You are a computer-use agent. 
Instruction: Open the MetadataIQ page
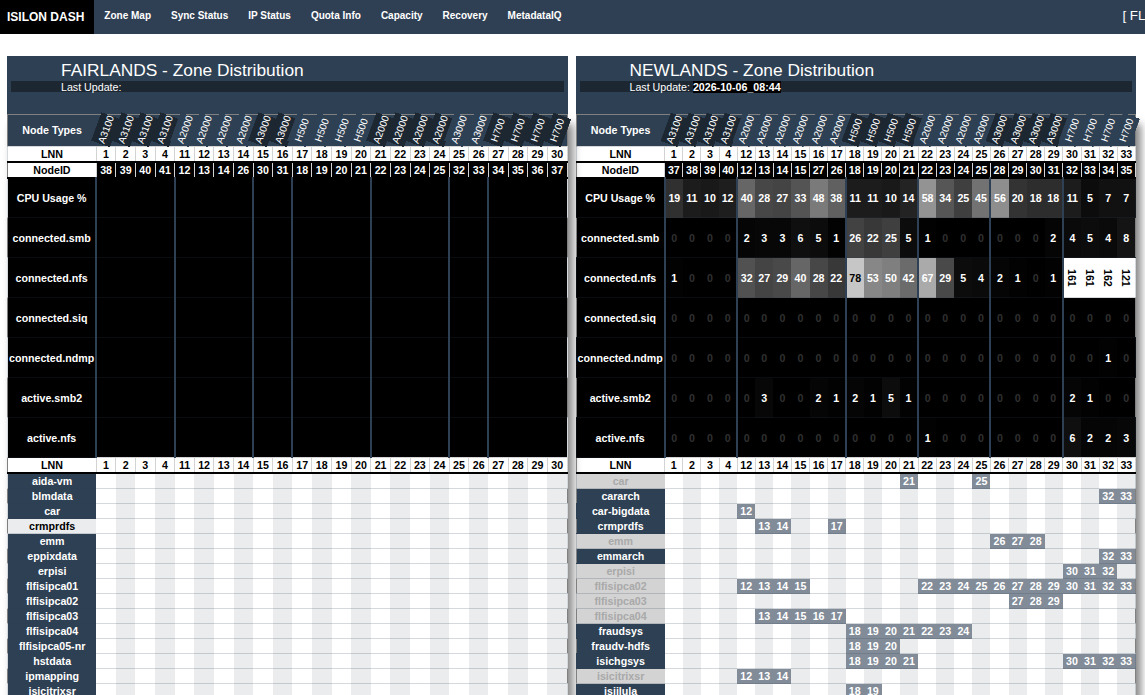point(535,15)
